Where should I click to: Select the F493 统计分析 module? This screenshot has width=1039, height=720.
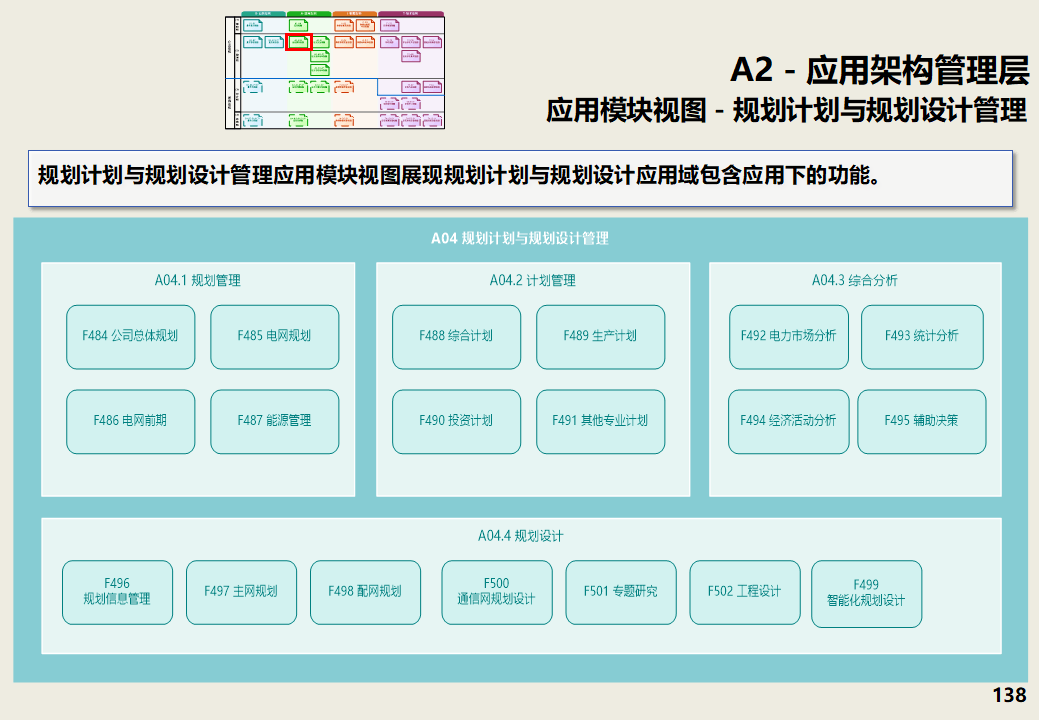(x=922, y=336)
